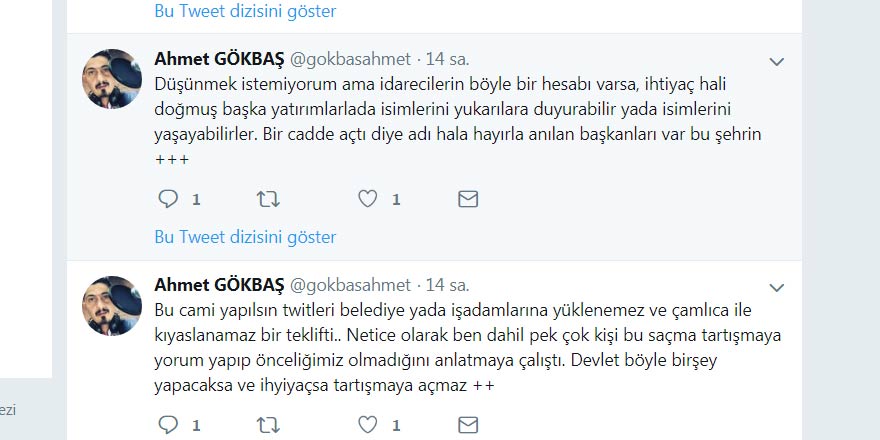
Task: Click profile photo beside "Bu cami yapılsın" tweet
Action: click(111, 306)
